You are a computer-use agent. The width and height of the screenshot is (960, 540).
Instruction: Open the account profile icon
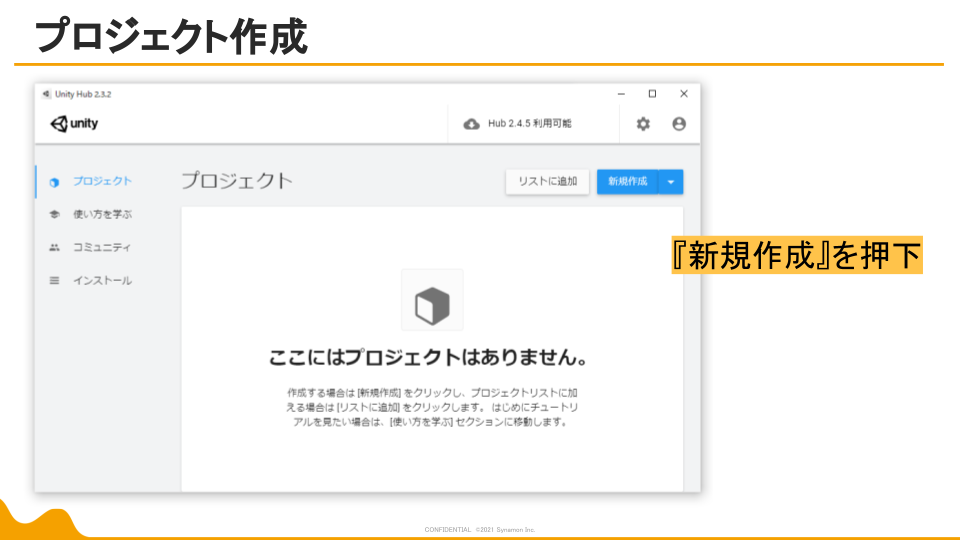click(x=679, y=124)
